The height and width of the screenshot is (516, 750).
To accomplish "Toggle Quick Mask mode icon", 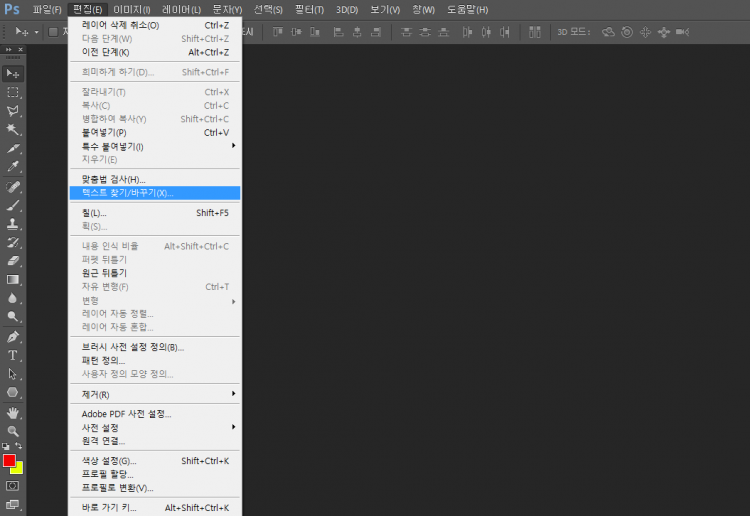I will [x=13, y=486].
